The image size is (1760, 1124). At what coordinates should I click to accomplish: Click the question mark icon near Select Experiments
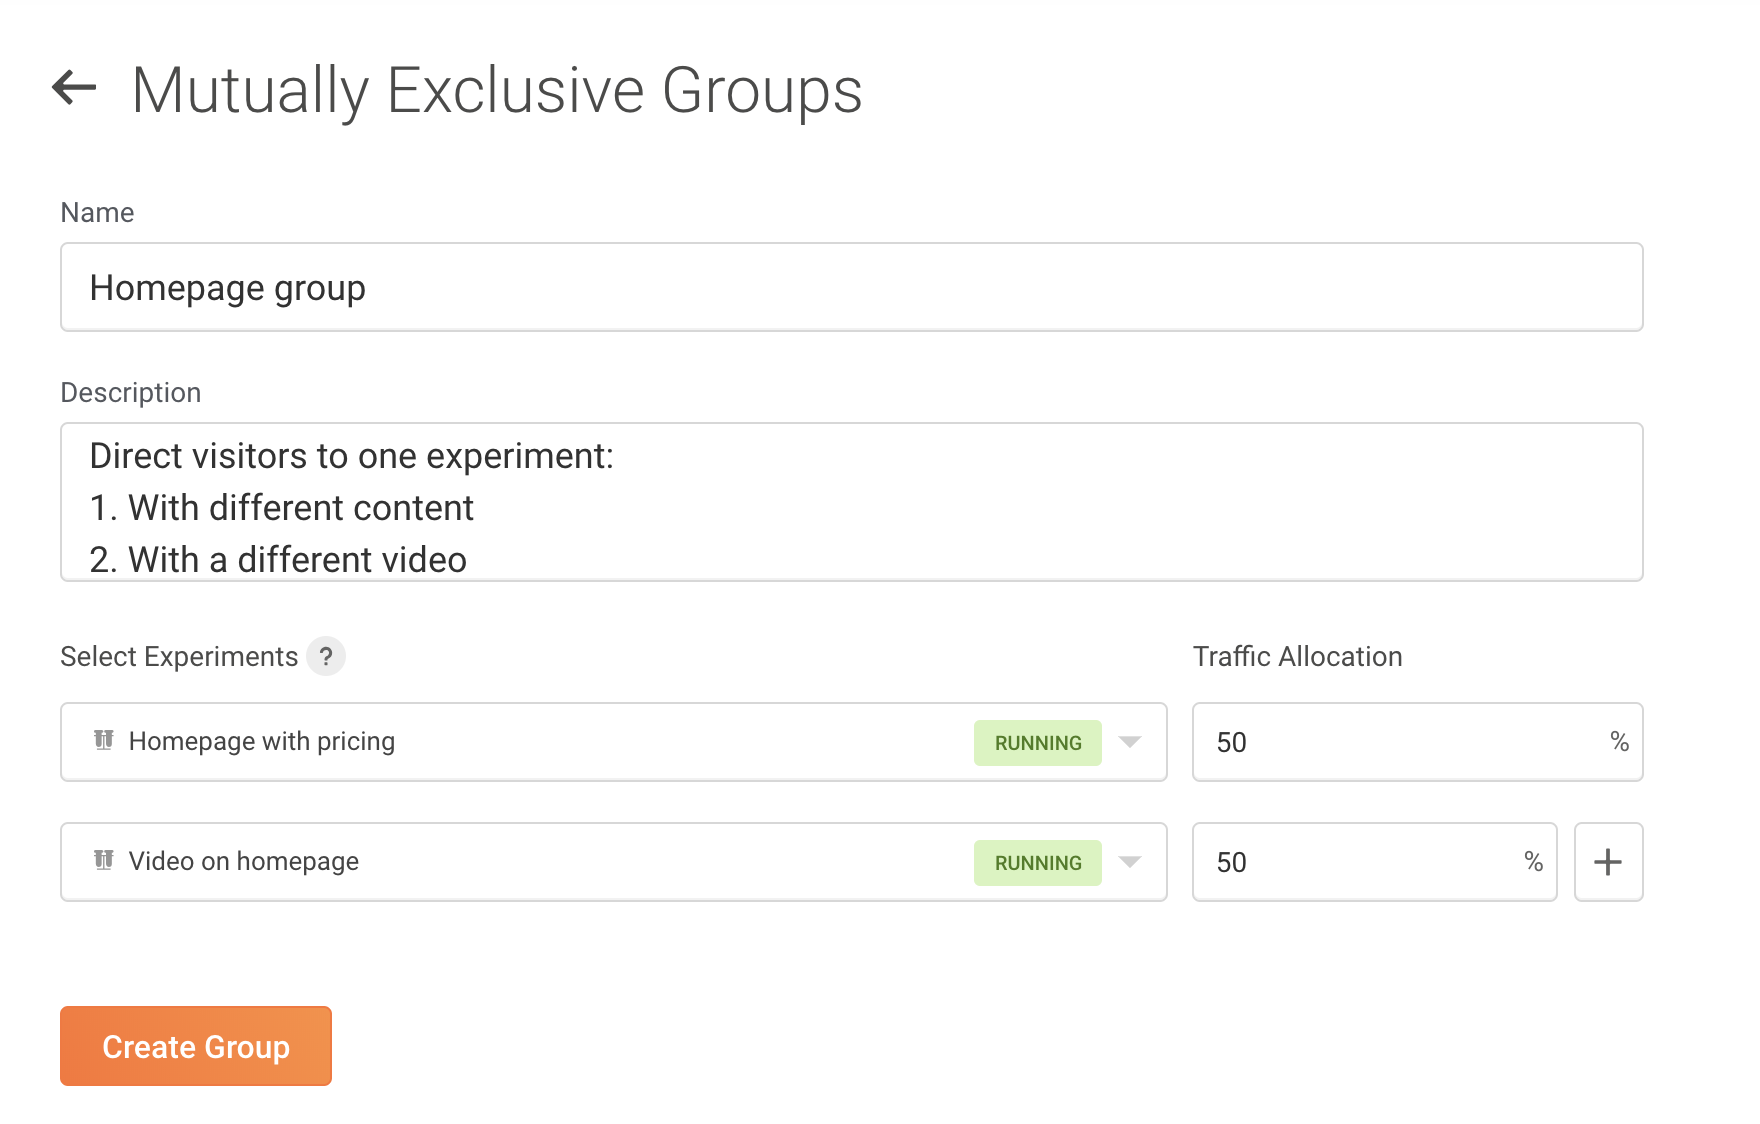tap(326, 657)
